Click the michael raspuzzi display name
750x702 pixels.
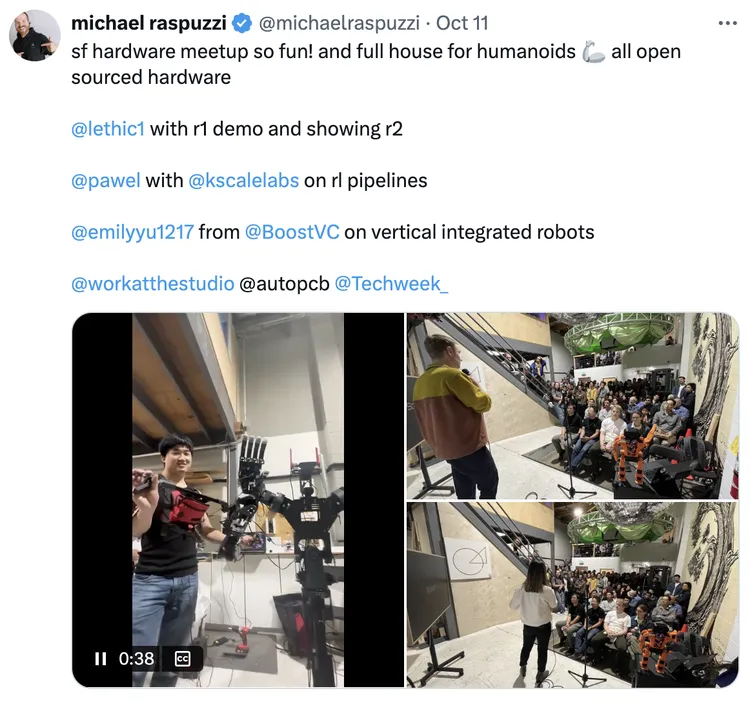pos(149,23)
